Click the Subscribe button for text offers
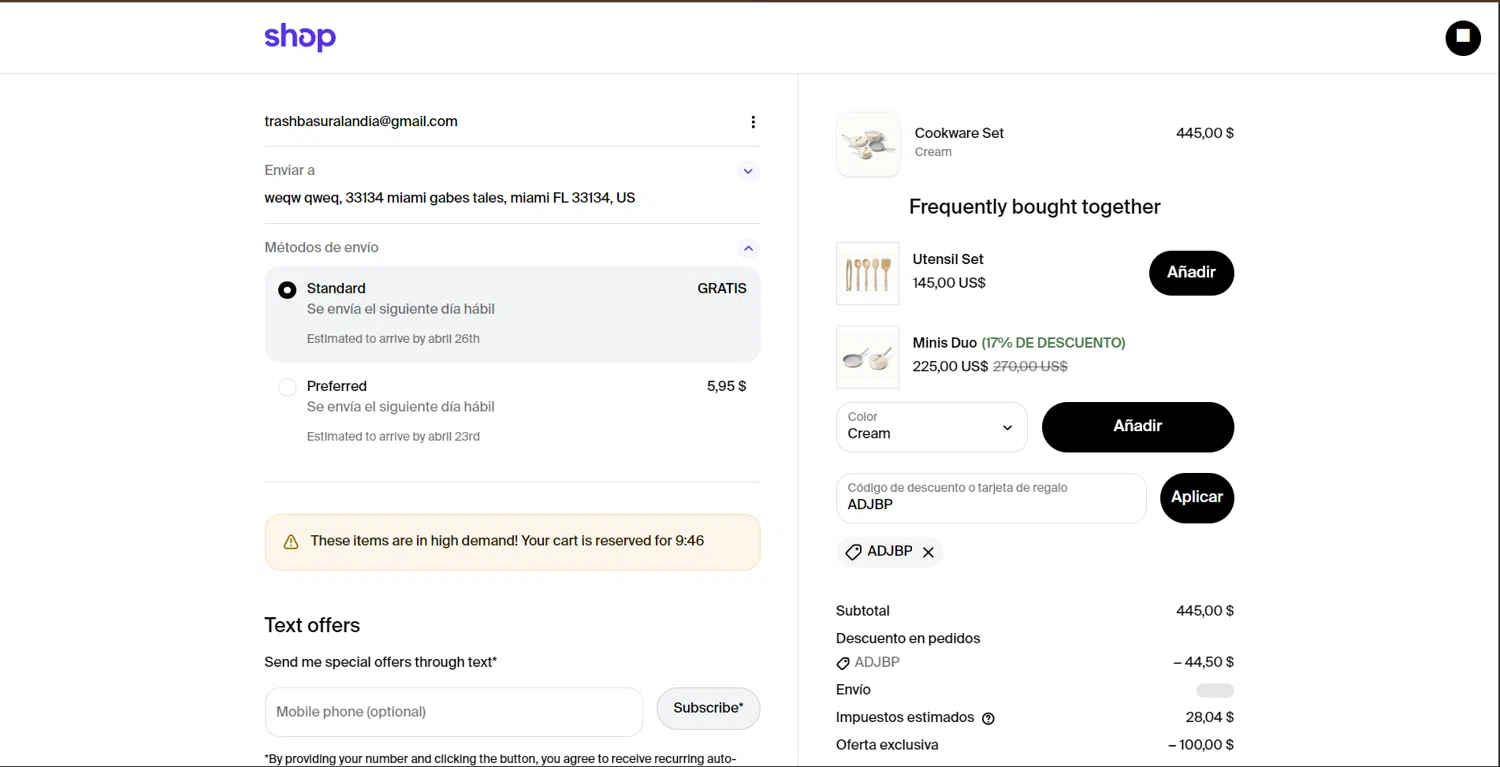 coord(708,708)
